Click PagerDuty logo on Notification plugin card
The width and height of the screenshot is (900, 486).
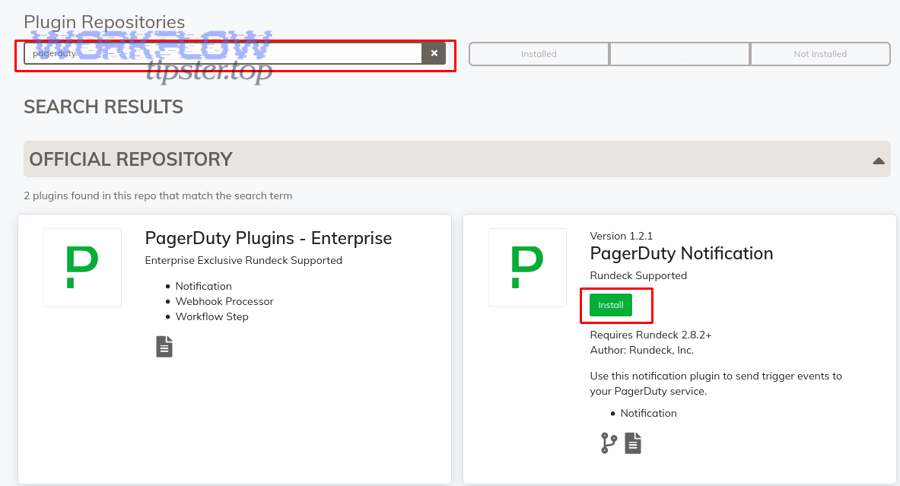click(x=527, y=267)
